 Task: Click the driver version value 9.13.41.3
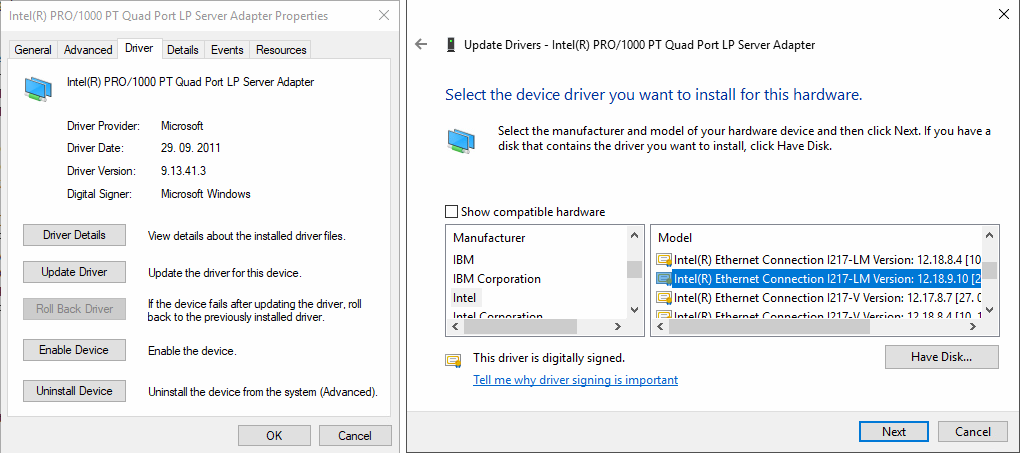click(x=185, y=171)
